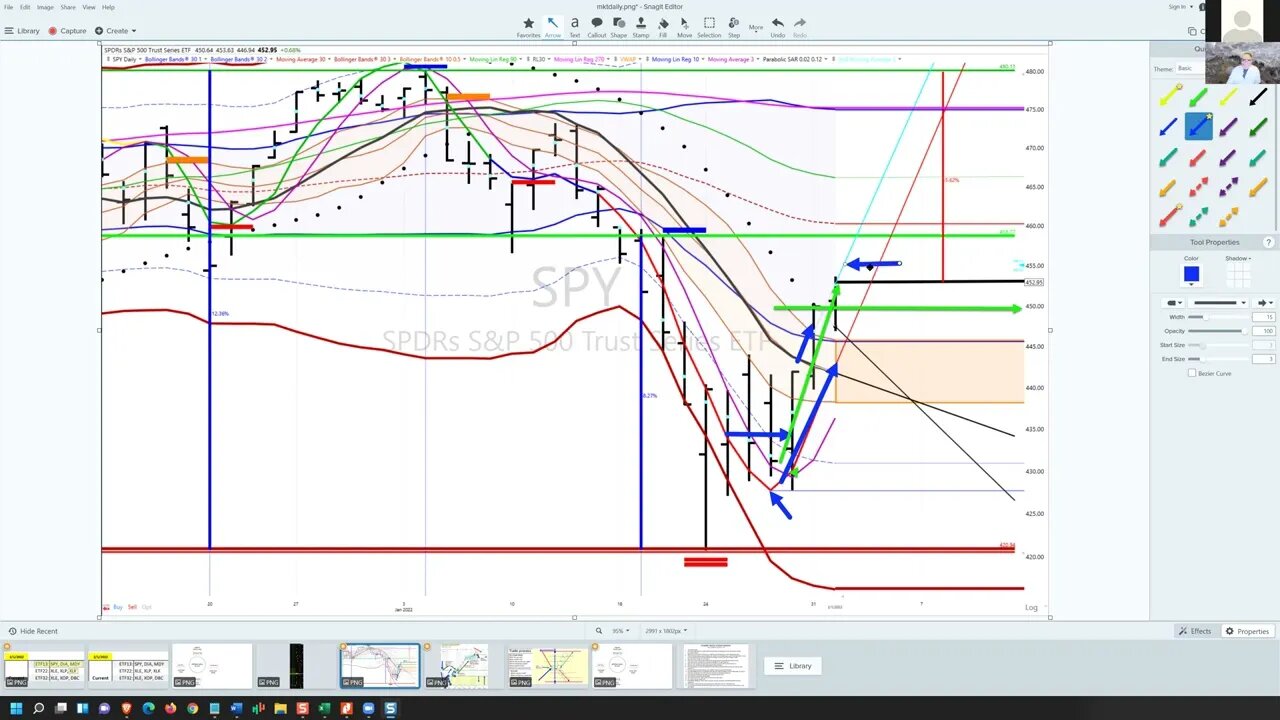
Task: Select the Stamp tool
Action: point(641,27)
